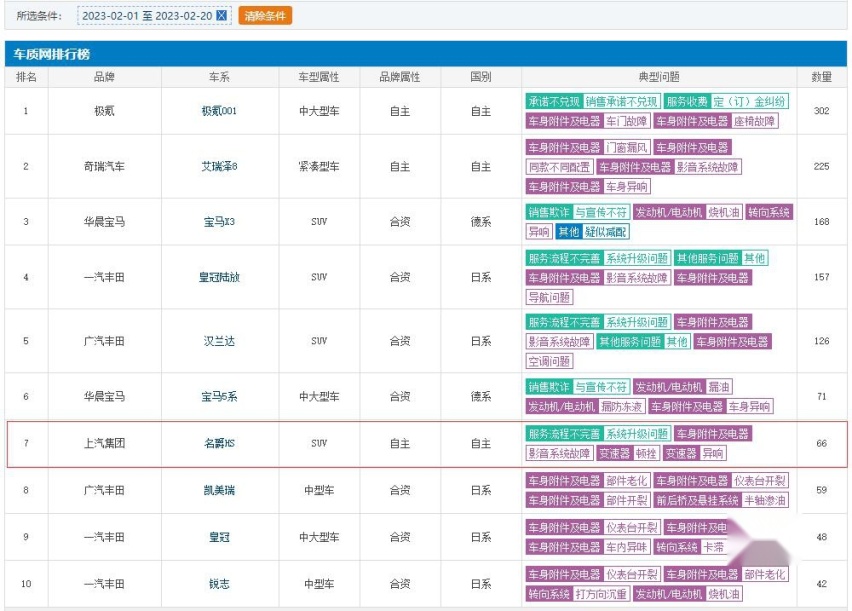Screen dimensions: 852x611
Task: Click the 车质网排行榜 table title
Action: click(x=52, y=54)
